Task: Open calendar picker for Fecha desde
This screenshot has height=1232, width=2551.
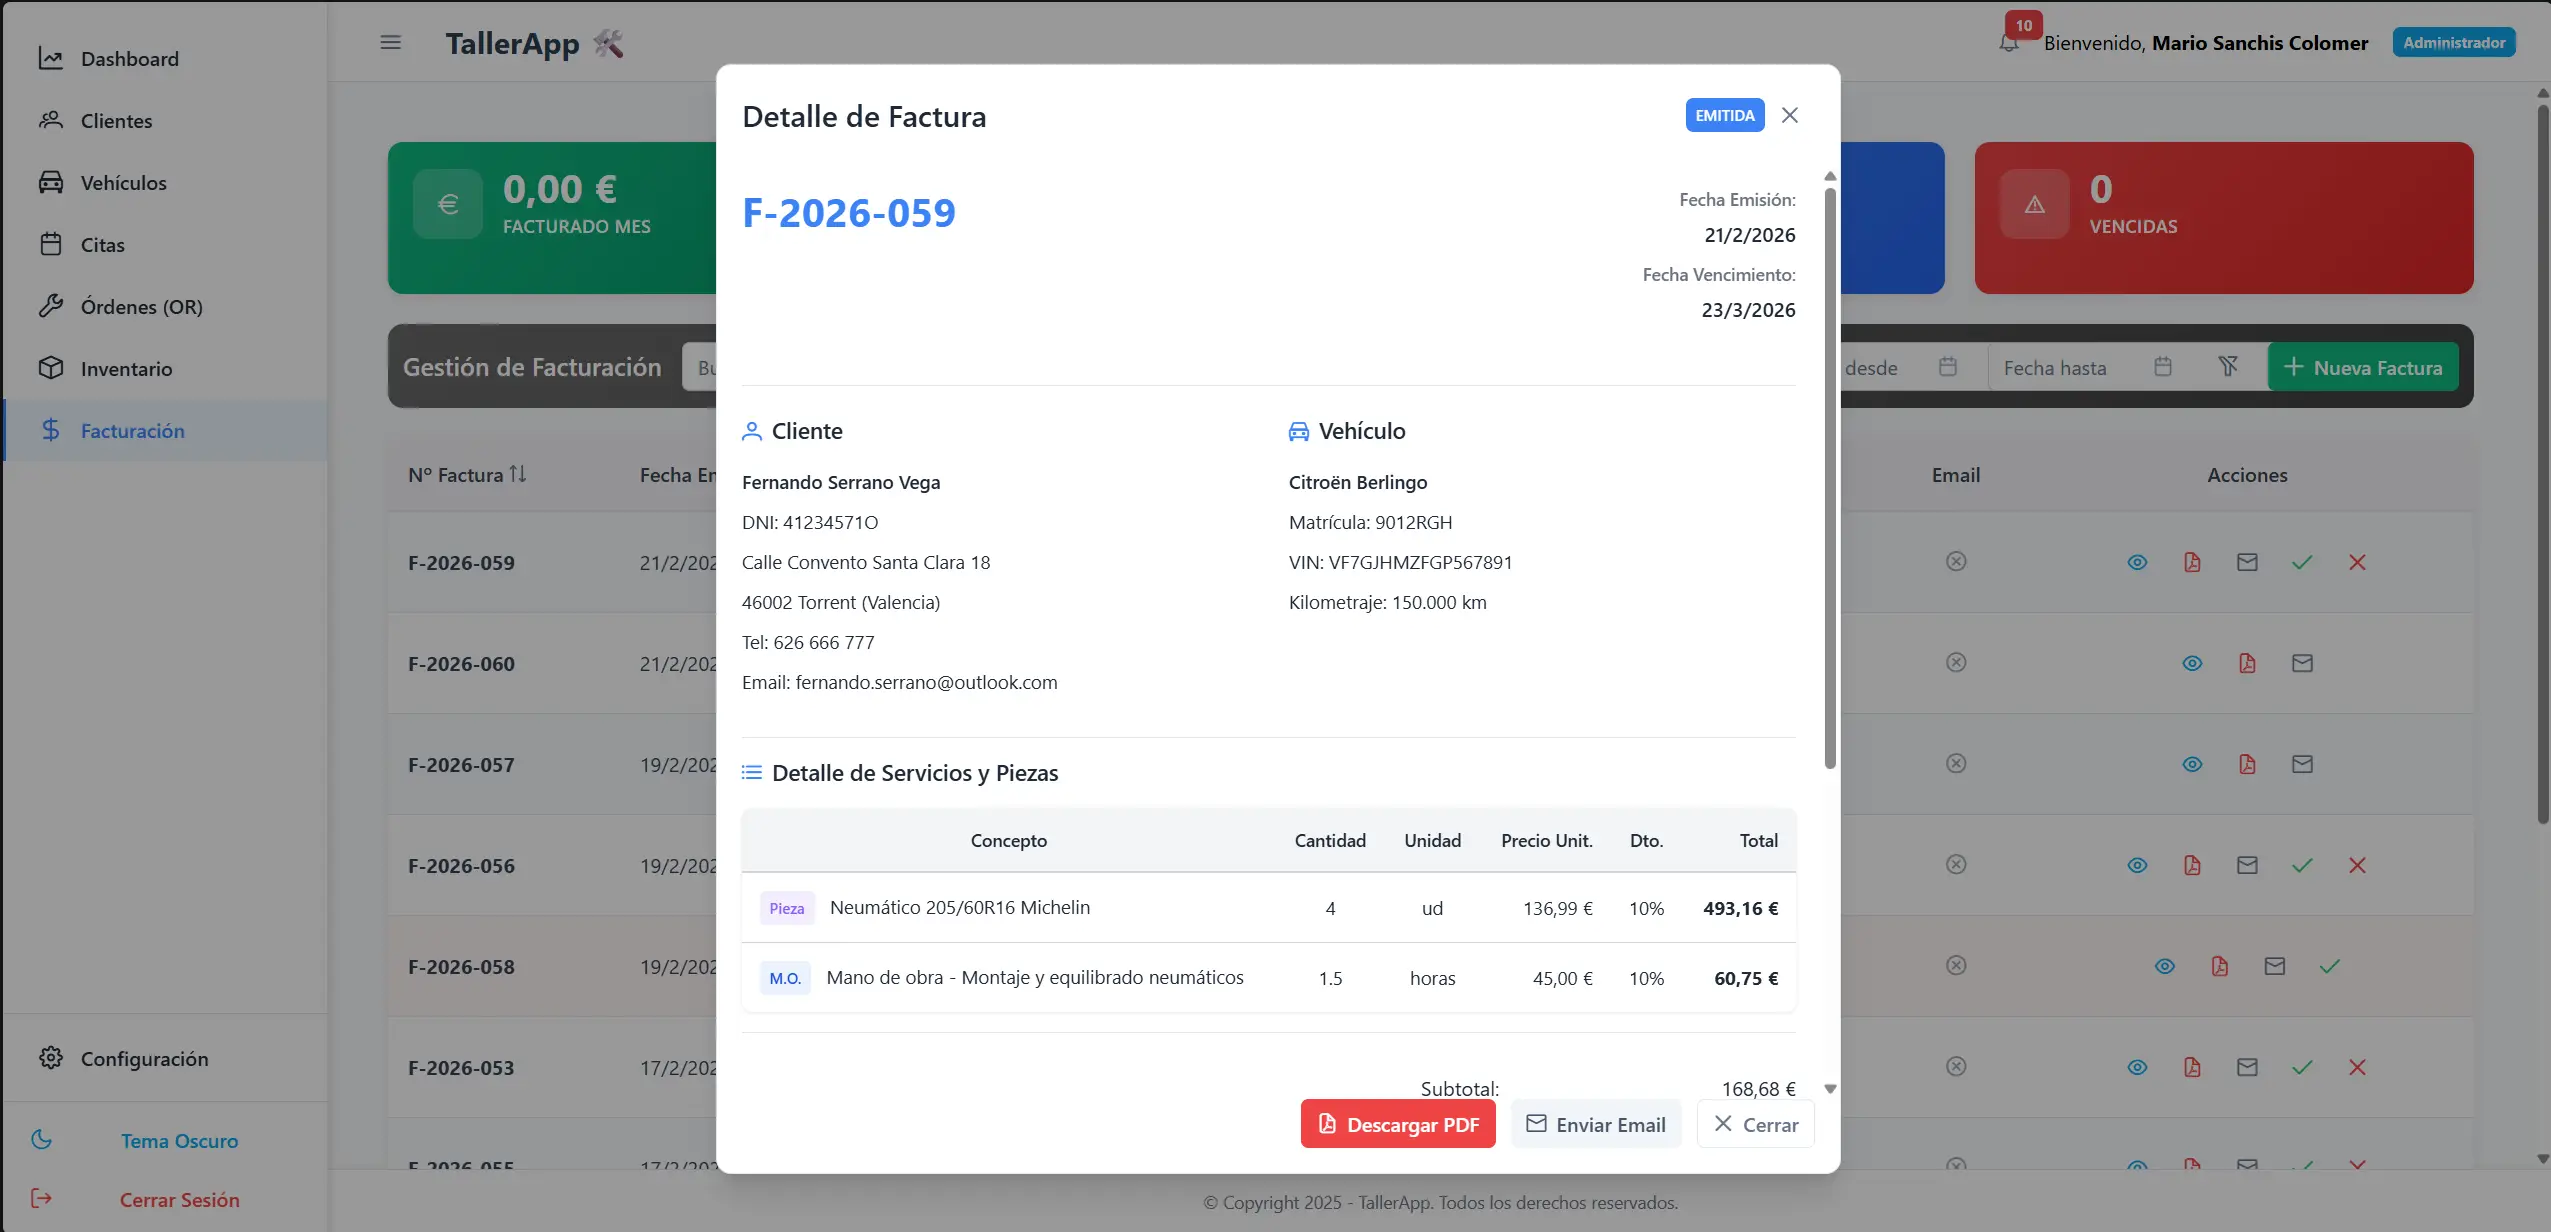Action: coord(1947,367)
